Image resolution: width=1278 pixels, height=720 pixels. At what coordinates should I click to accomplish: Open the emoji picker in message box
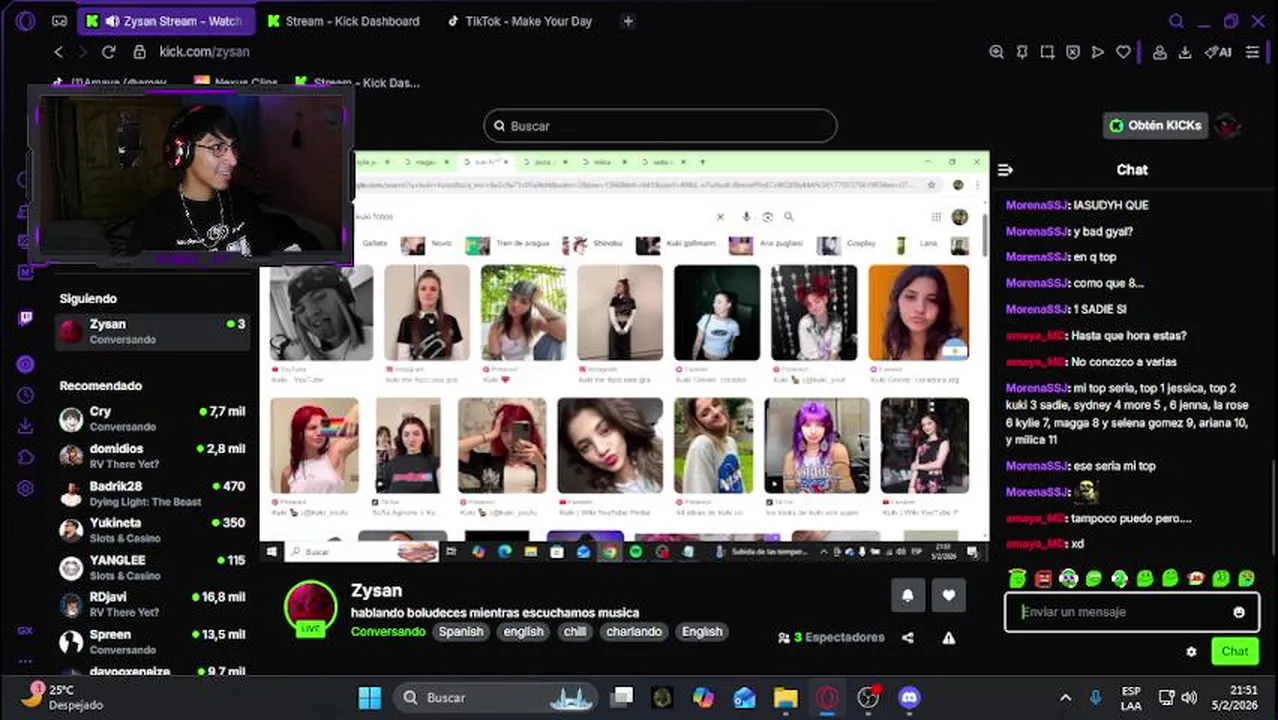click(x=1239, y=612)
